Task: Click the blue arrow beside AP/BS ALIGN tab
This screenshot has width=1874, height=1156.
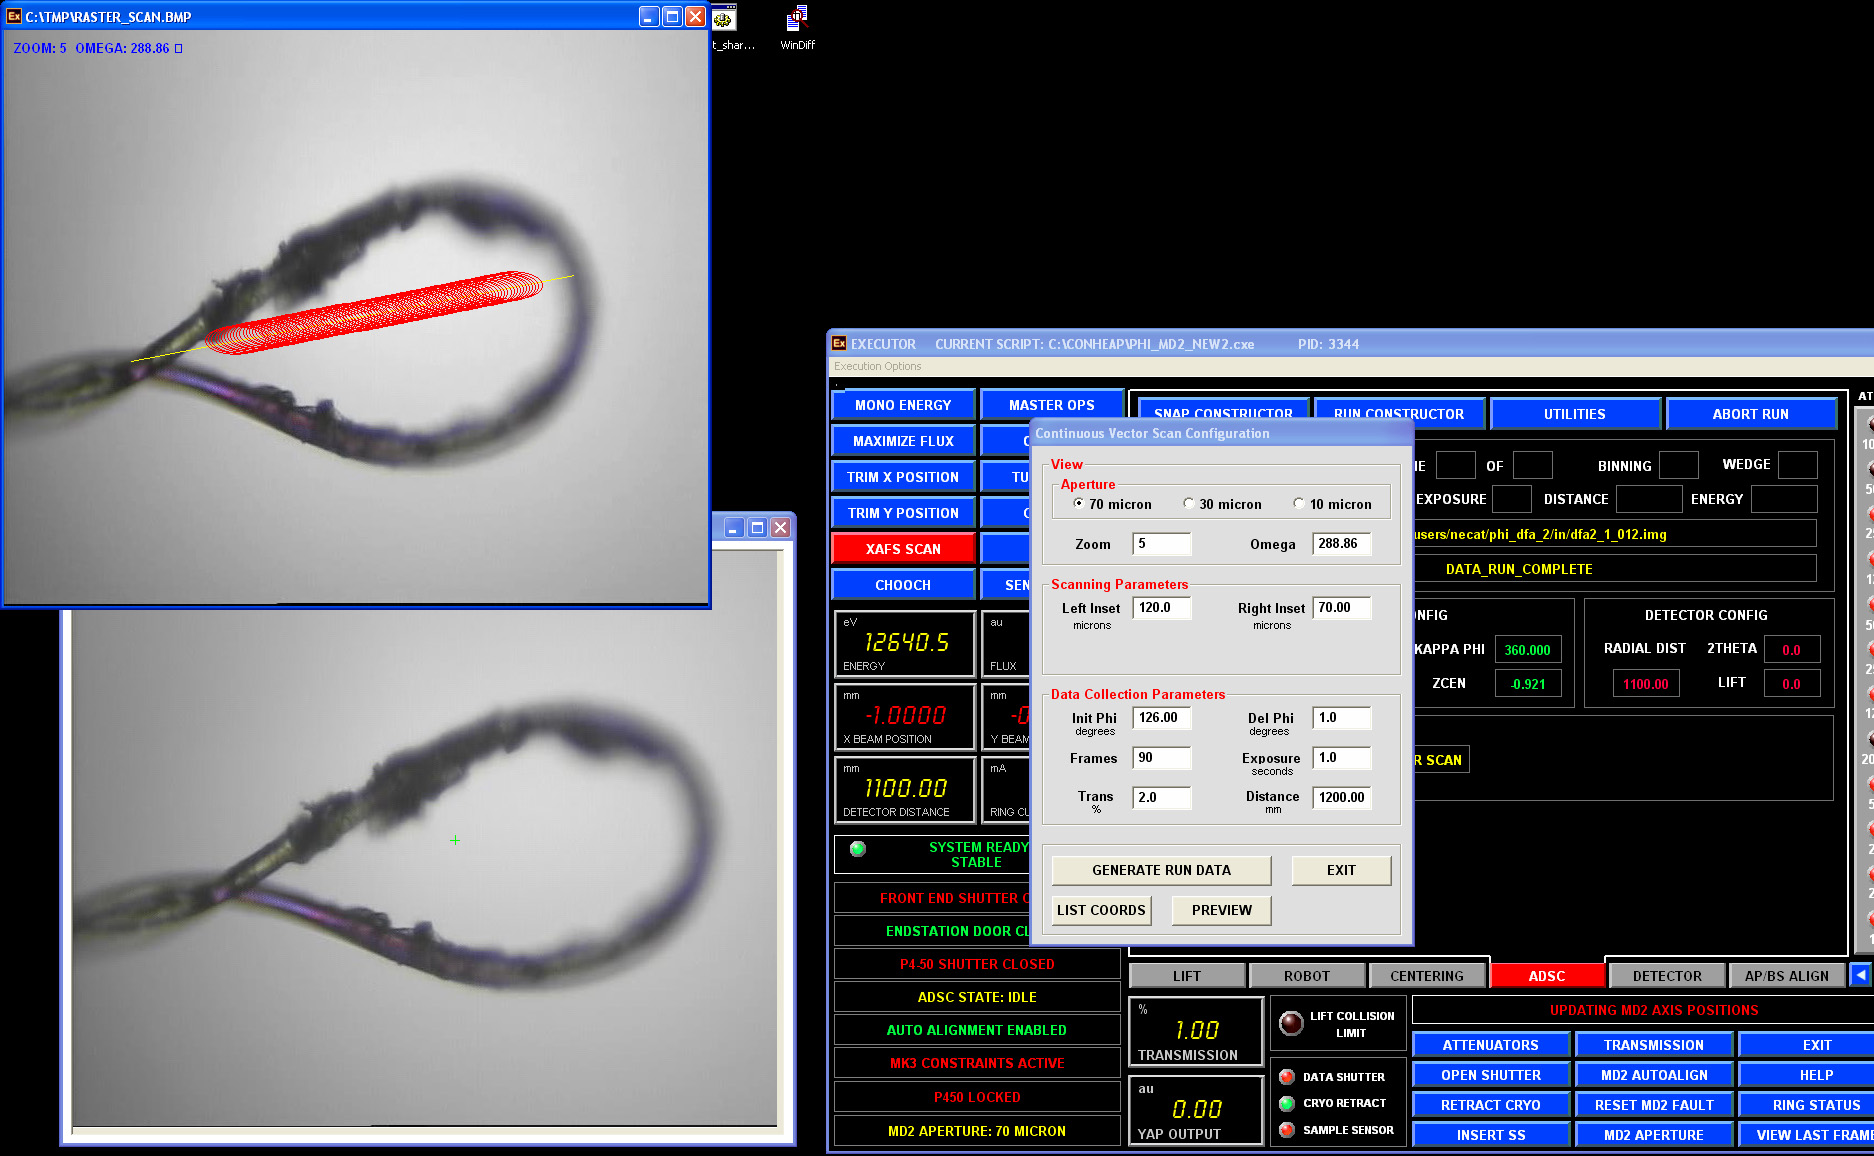Action: coord(1860,975)
